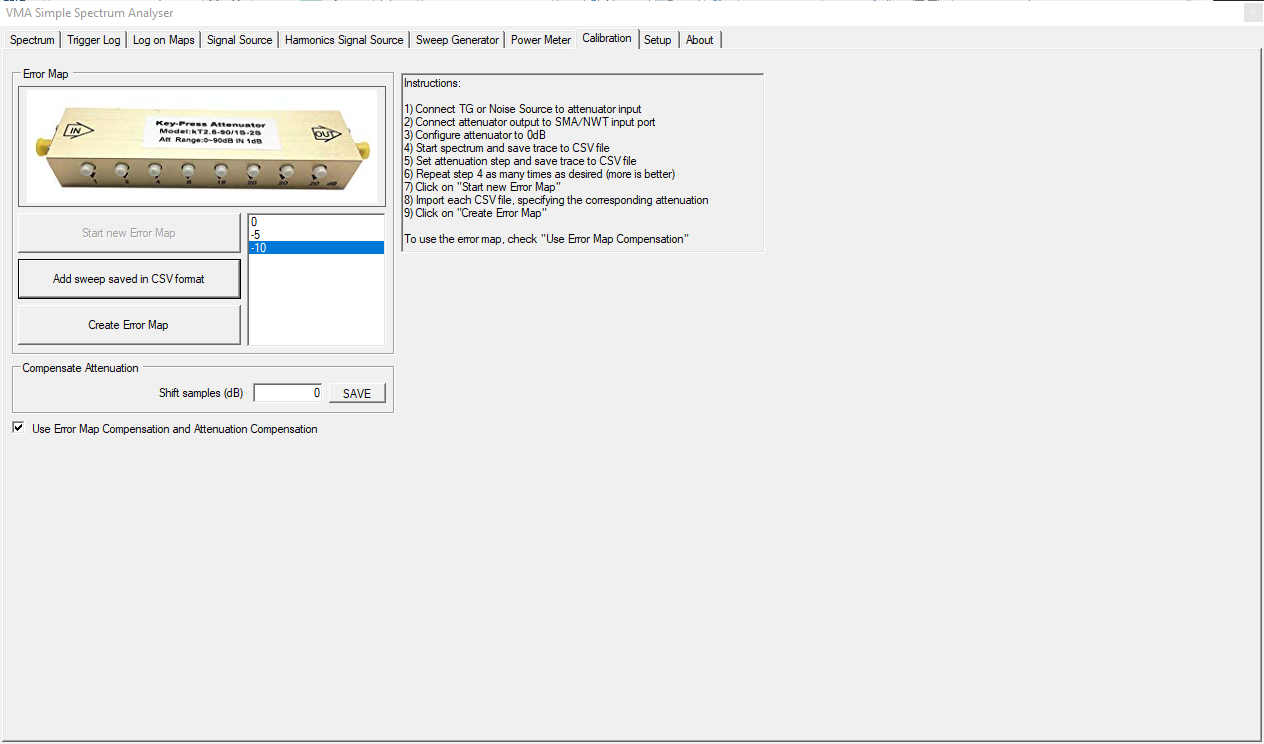Select the Calibration tab
Image resolution: width=1264 pixels, height=744 pixels.
pos(607,39)
